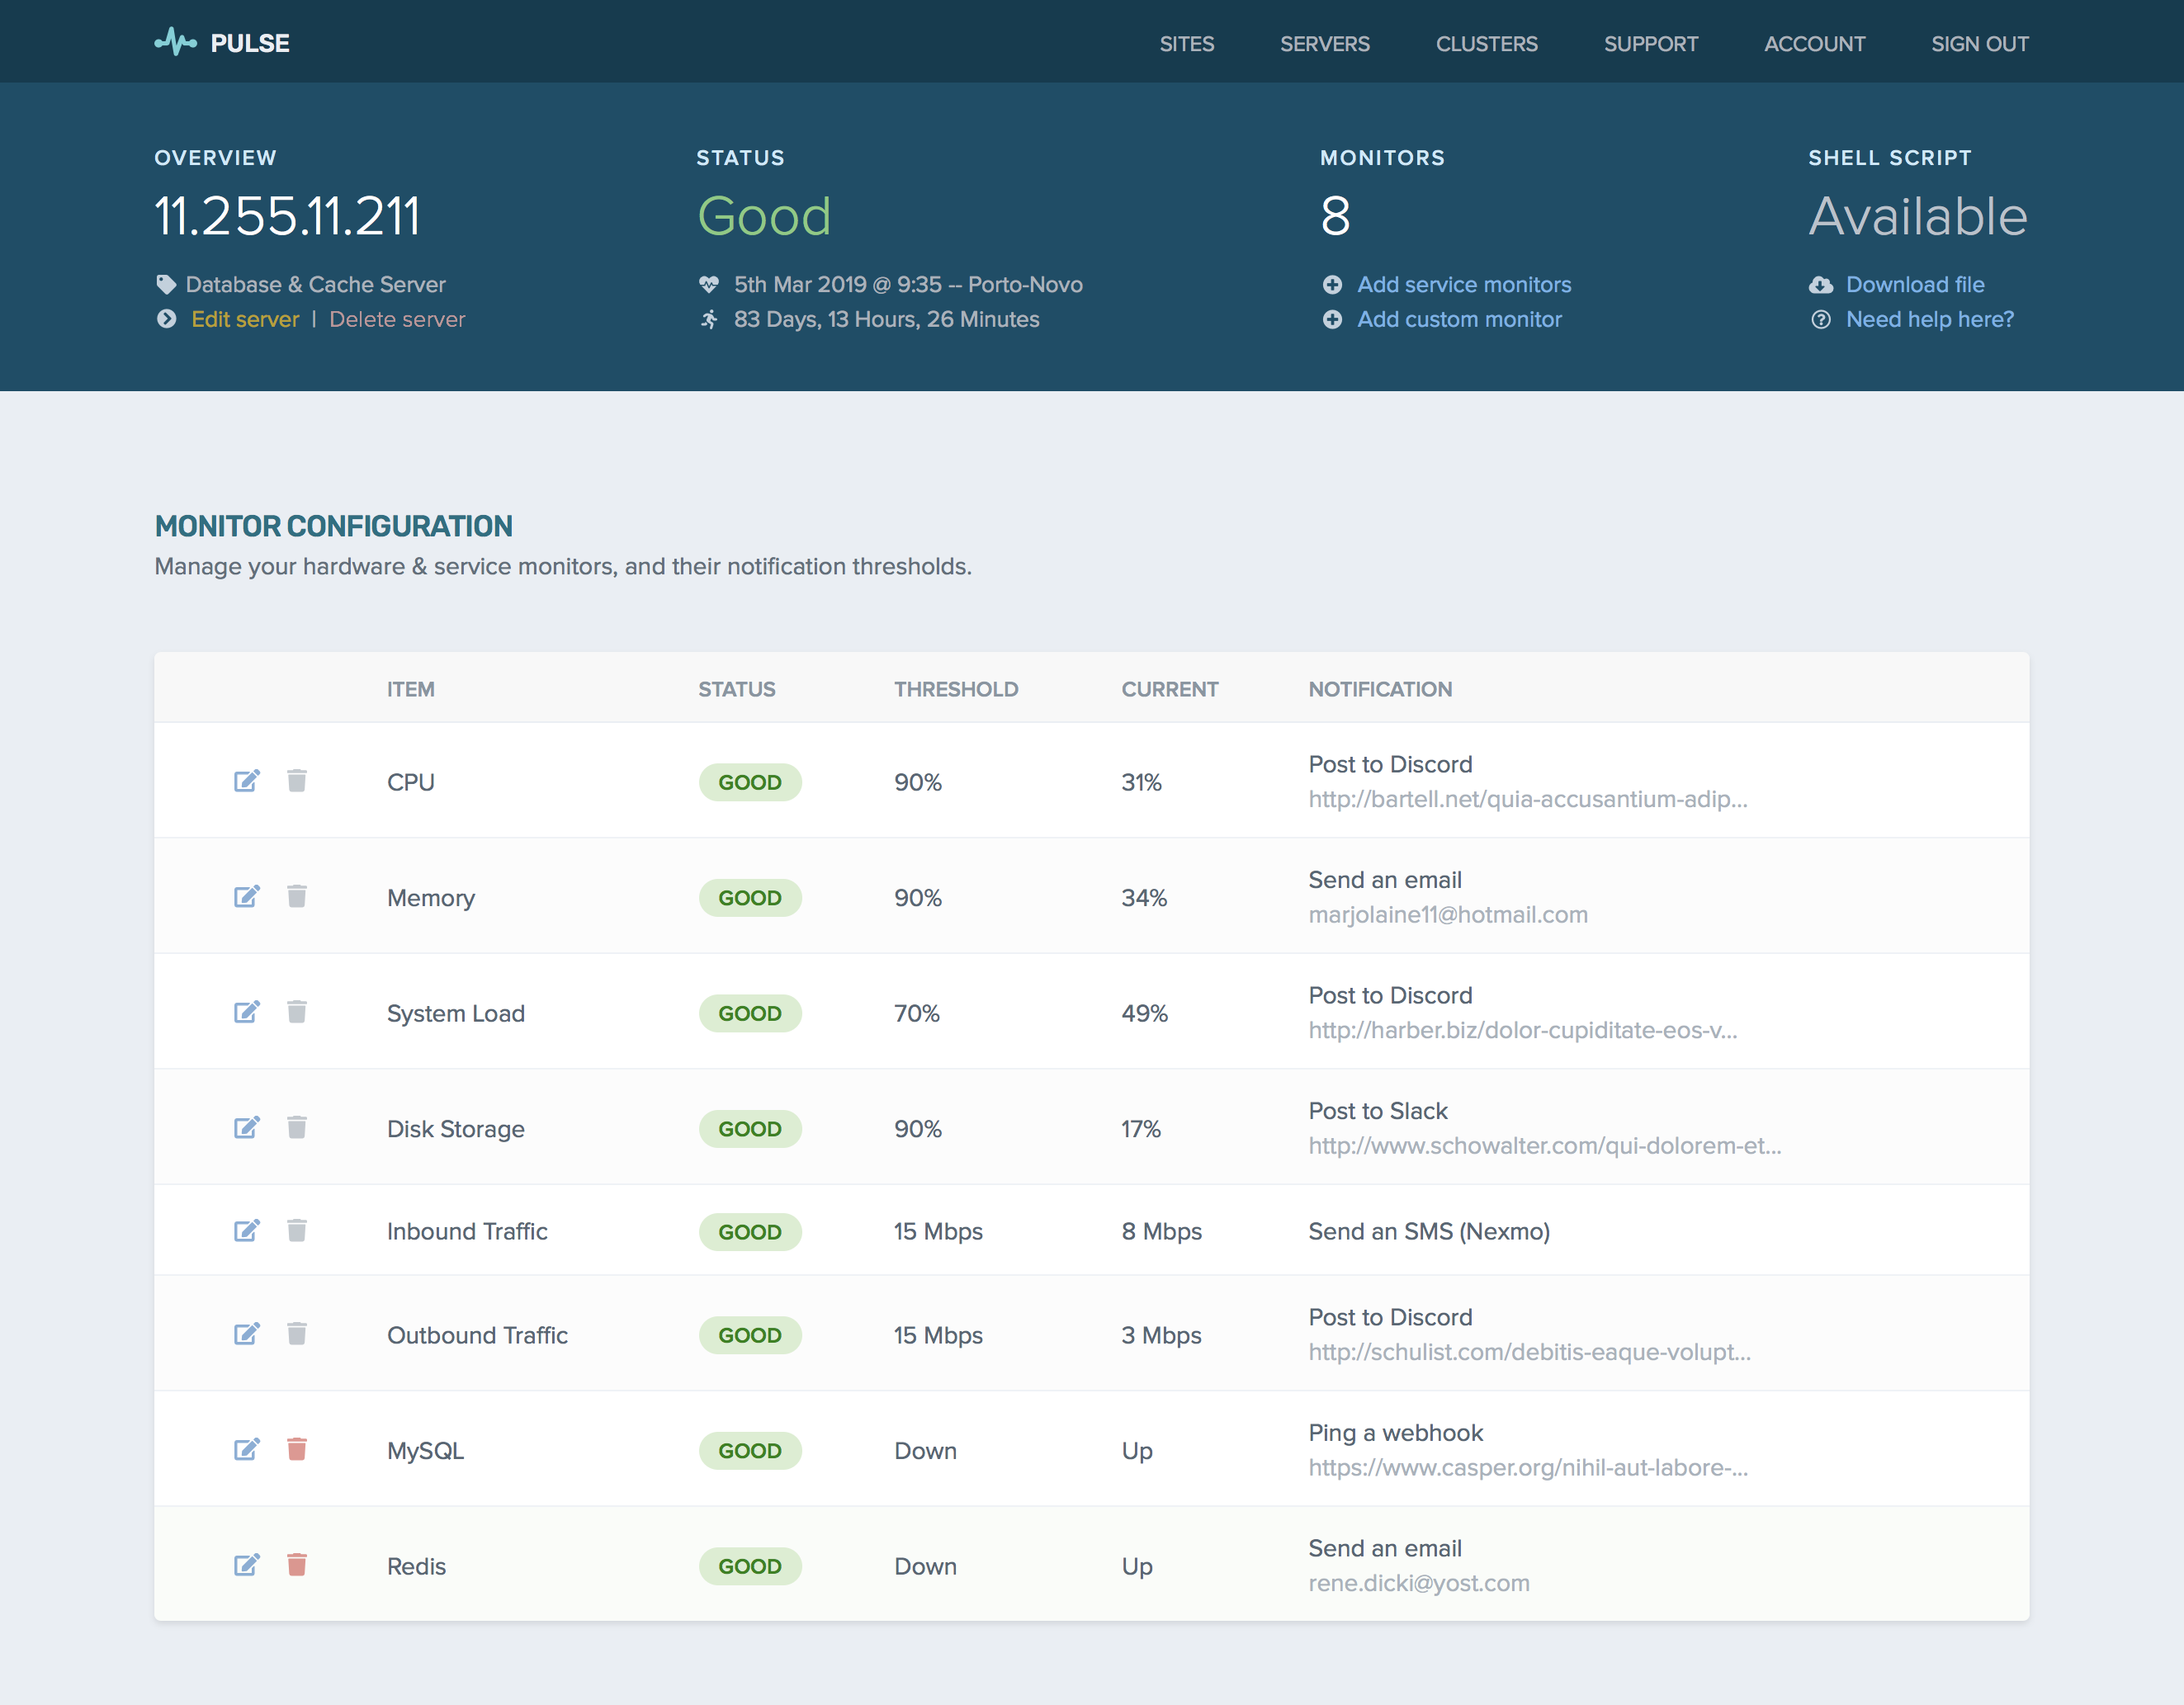The width and height of the screenshot is (2184, 1705).
Task: Click the Edit server link
Action: pyautogui.click(x=245, y=319)
